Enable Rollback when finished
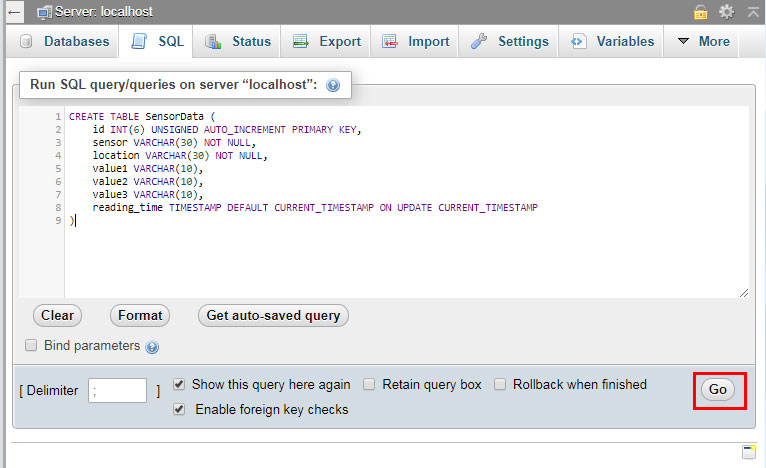766x468 pixels. [x=500, y=384]
